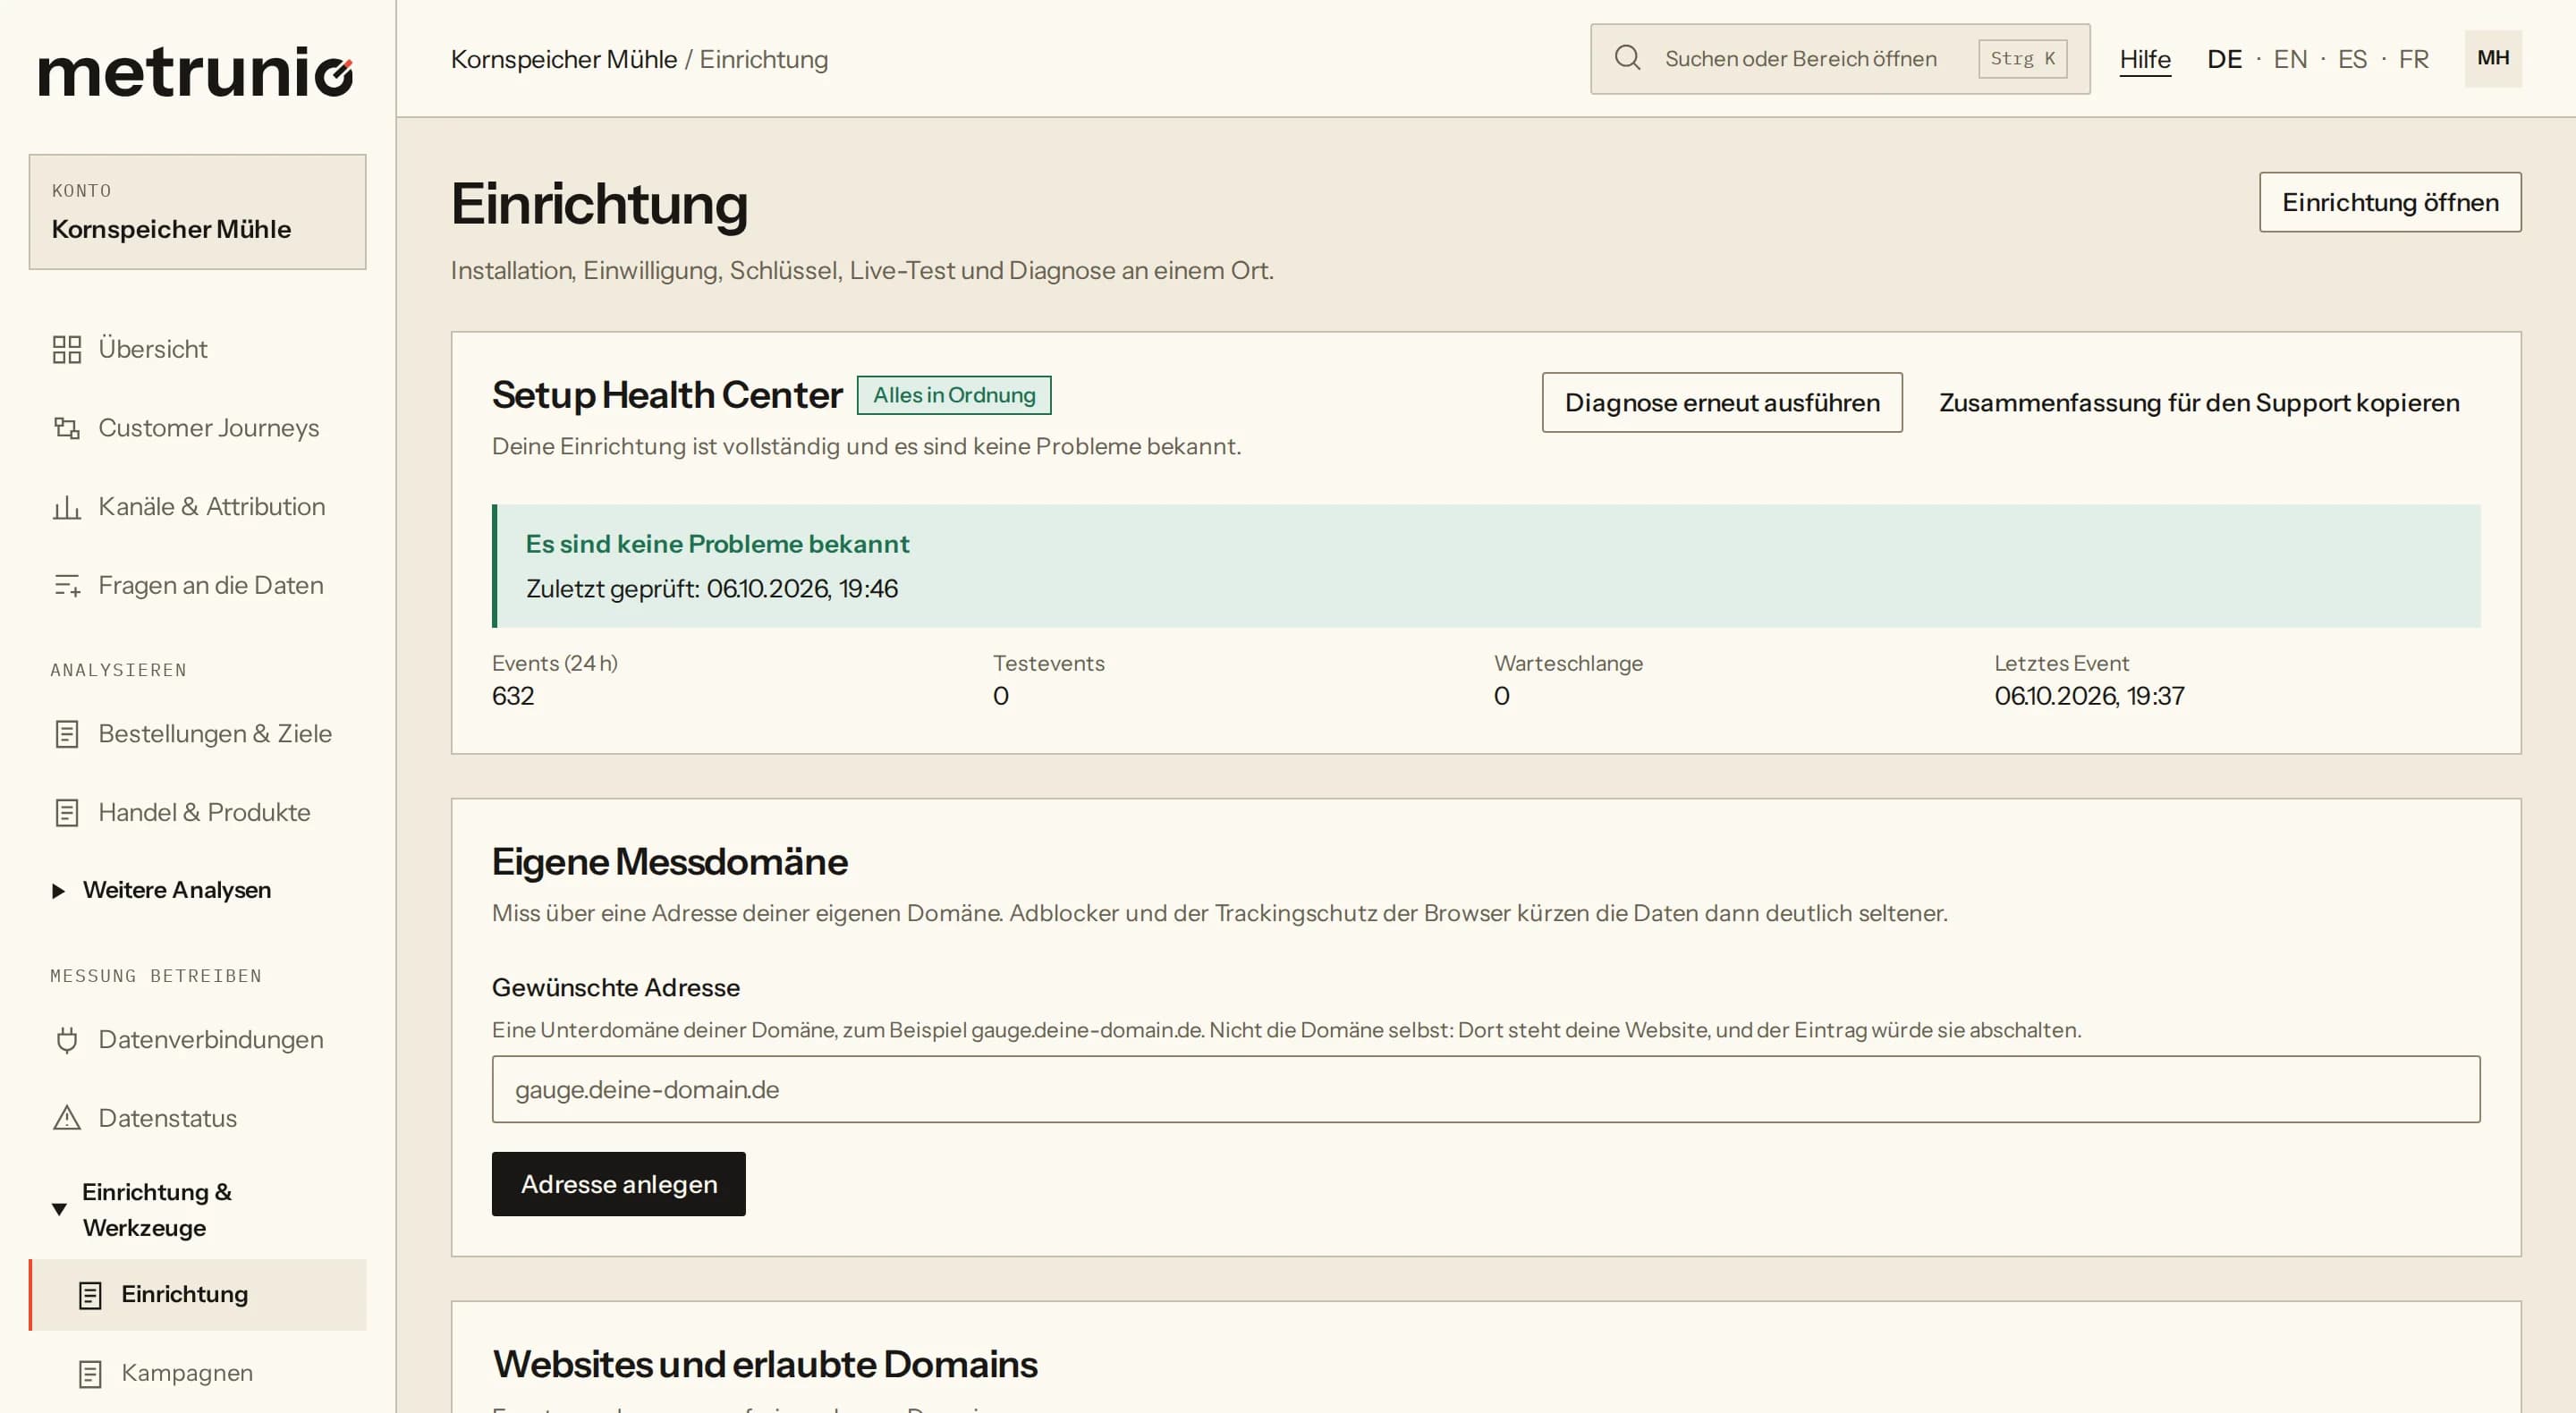Click the Datenstatus warning triangle icon
The image size is (2576, 1413).
[67, 1118]
